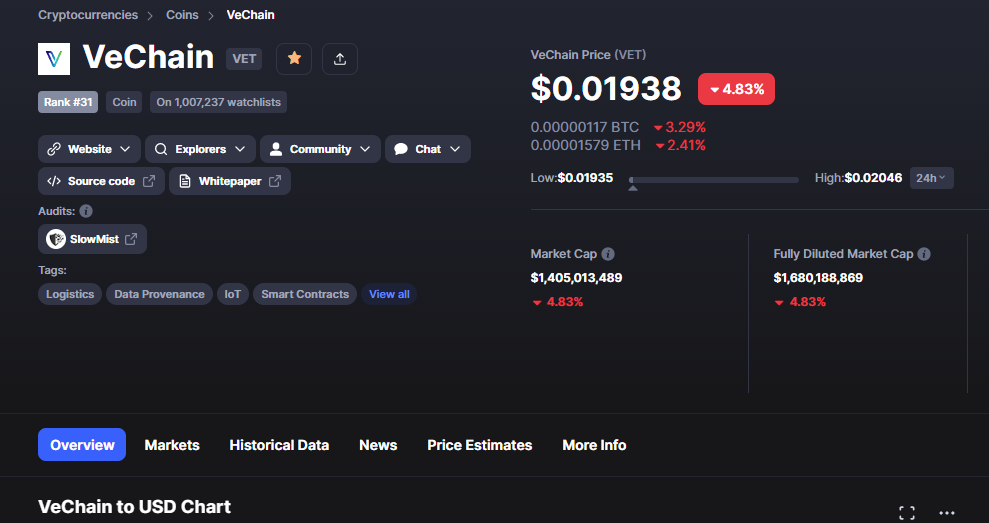
Task: Click the watchlists count badge
Action: tap(218, 102)
